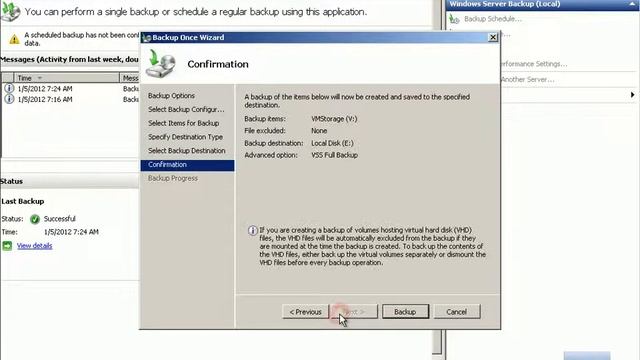This screenshot has width=640, height=360.
Task: Click info icon for 7:24 AM message
Action: click(x=9, y=89)
